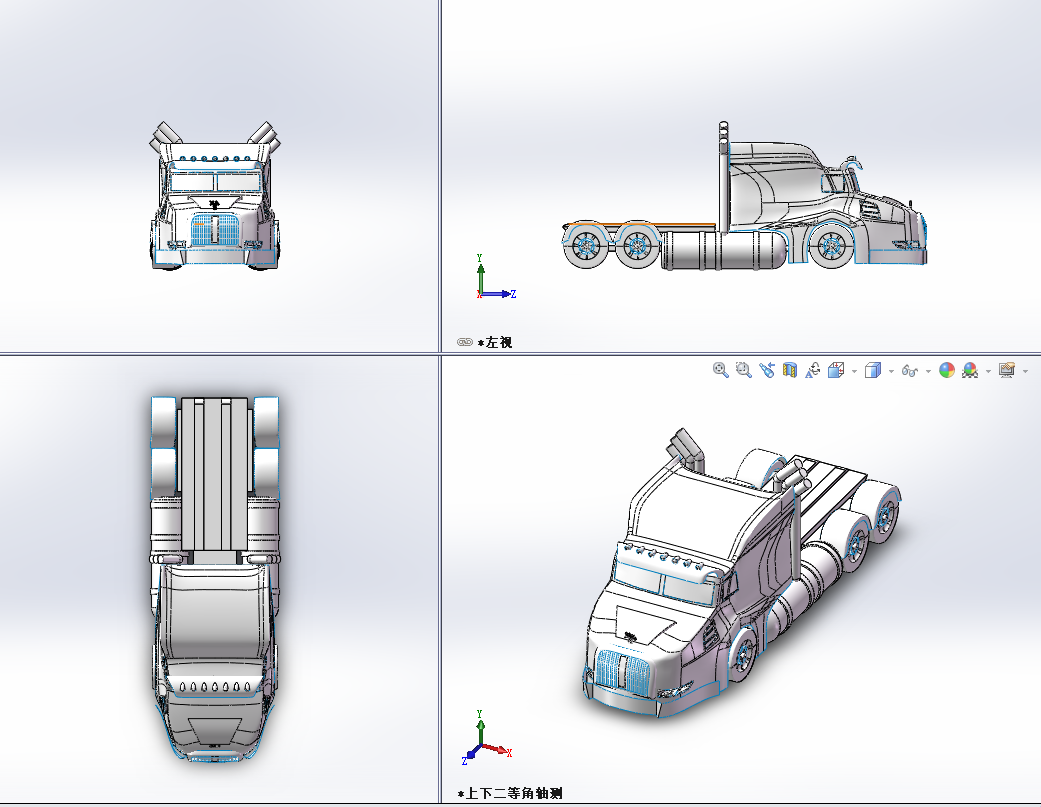Open the Dynamic Annotation Views icon
This screenshot has height=807, width=1041.
coord(813,370)
